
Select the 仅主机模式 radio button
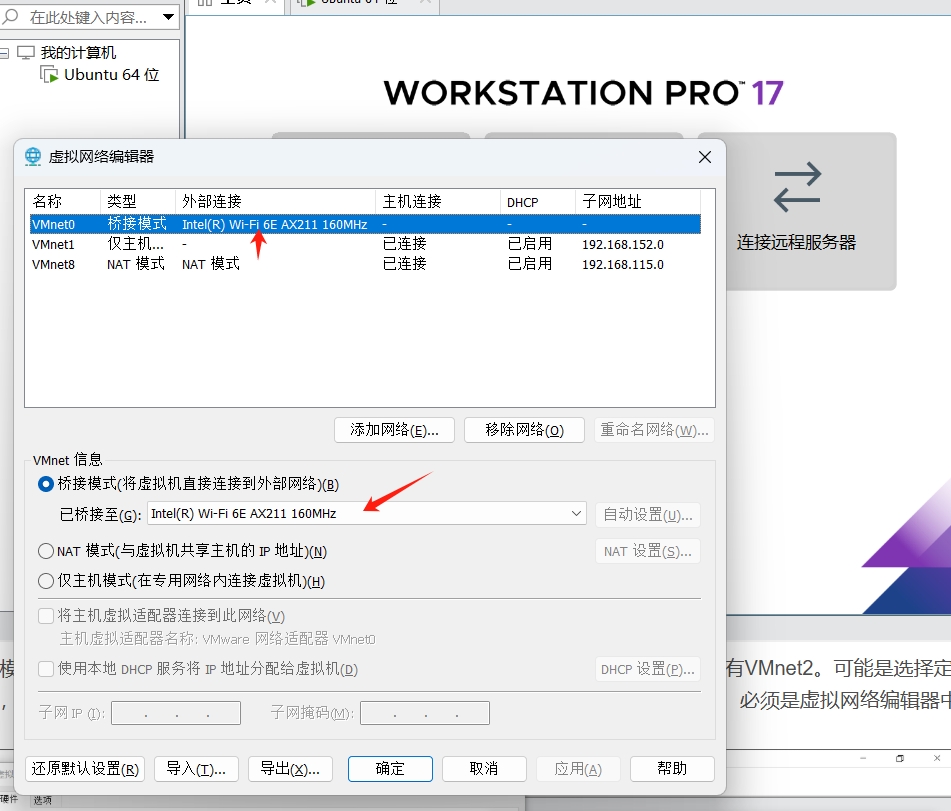pyautogui.click(x=46, y=581)
